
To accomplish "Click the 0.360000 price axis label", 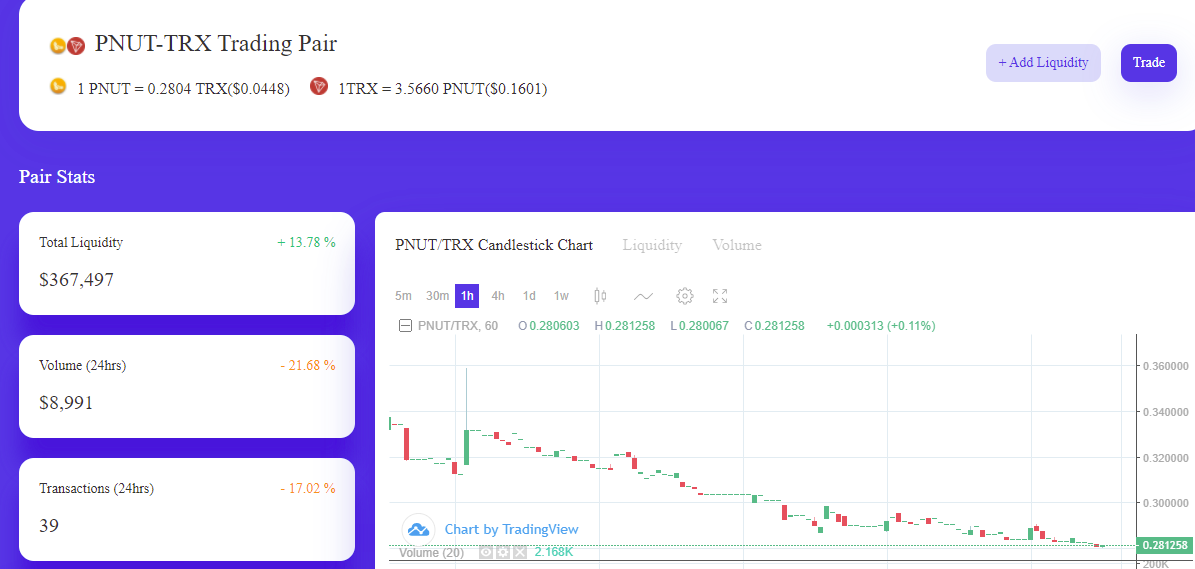I will pos(1165,366).
